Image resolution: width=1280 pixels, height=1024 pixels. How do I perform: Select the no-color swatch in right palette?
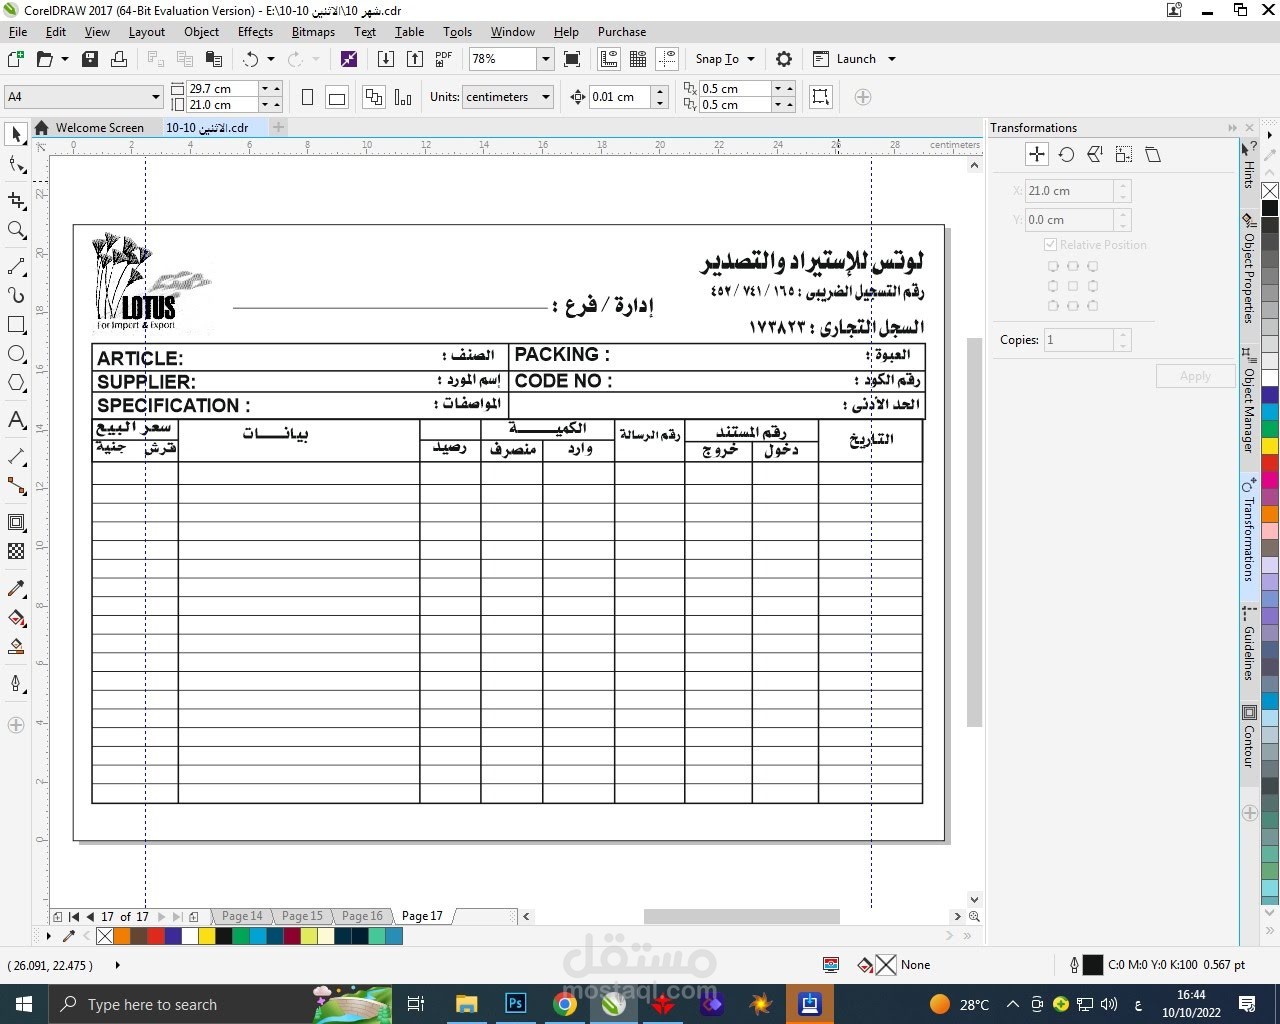pyautogui.click(x=1270, y=191)
